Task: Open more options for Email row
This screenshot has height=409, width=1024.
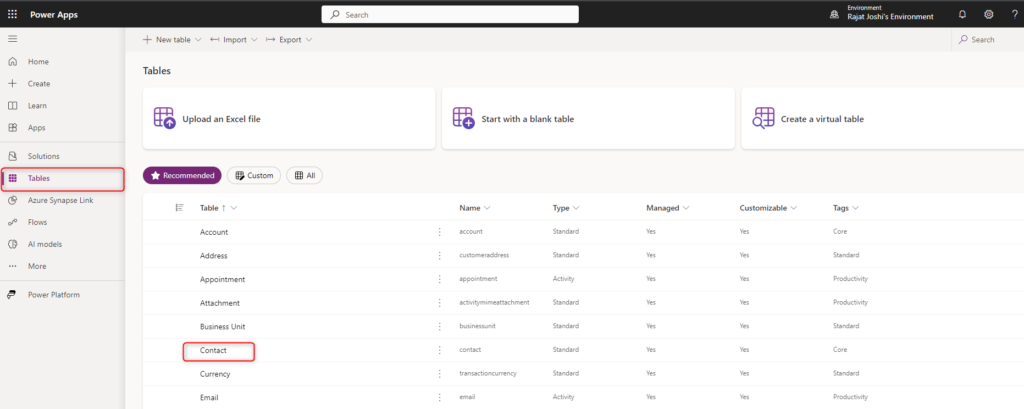Action: [440, 397]
